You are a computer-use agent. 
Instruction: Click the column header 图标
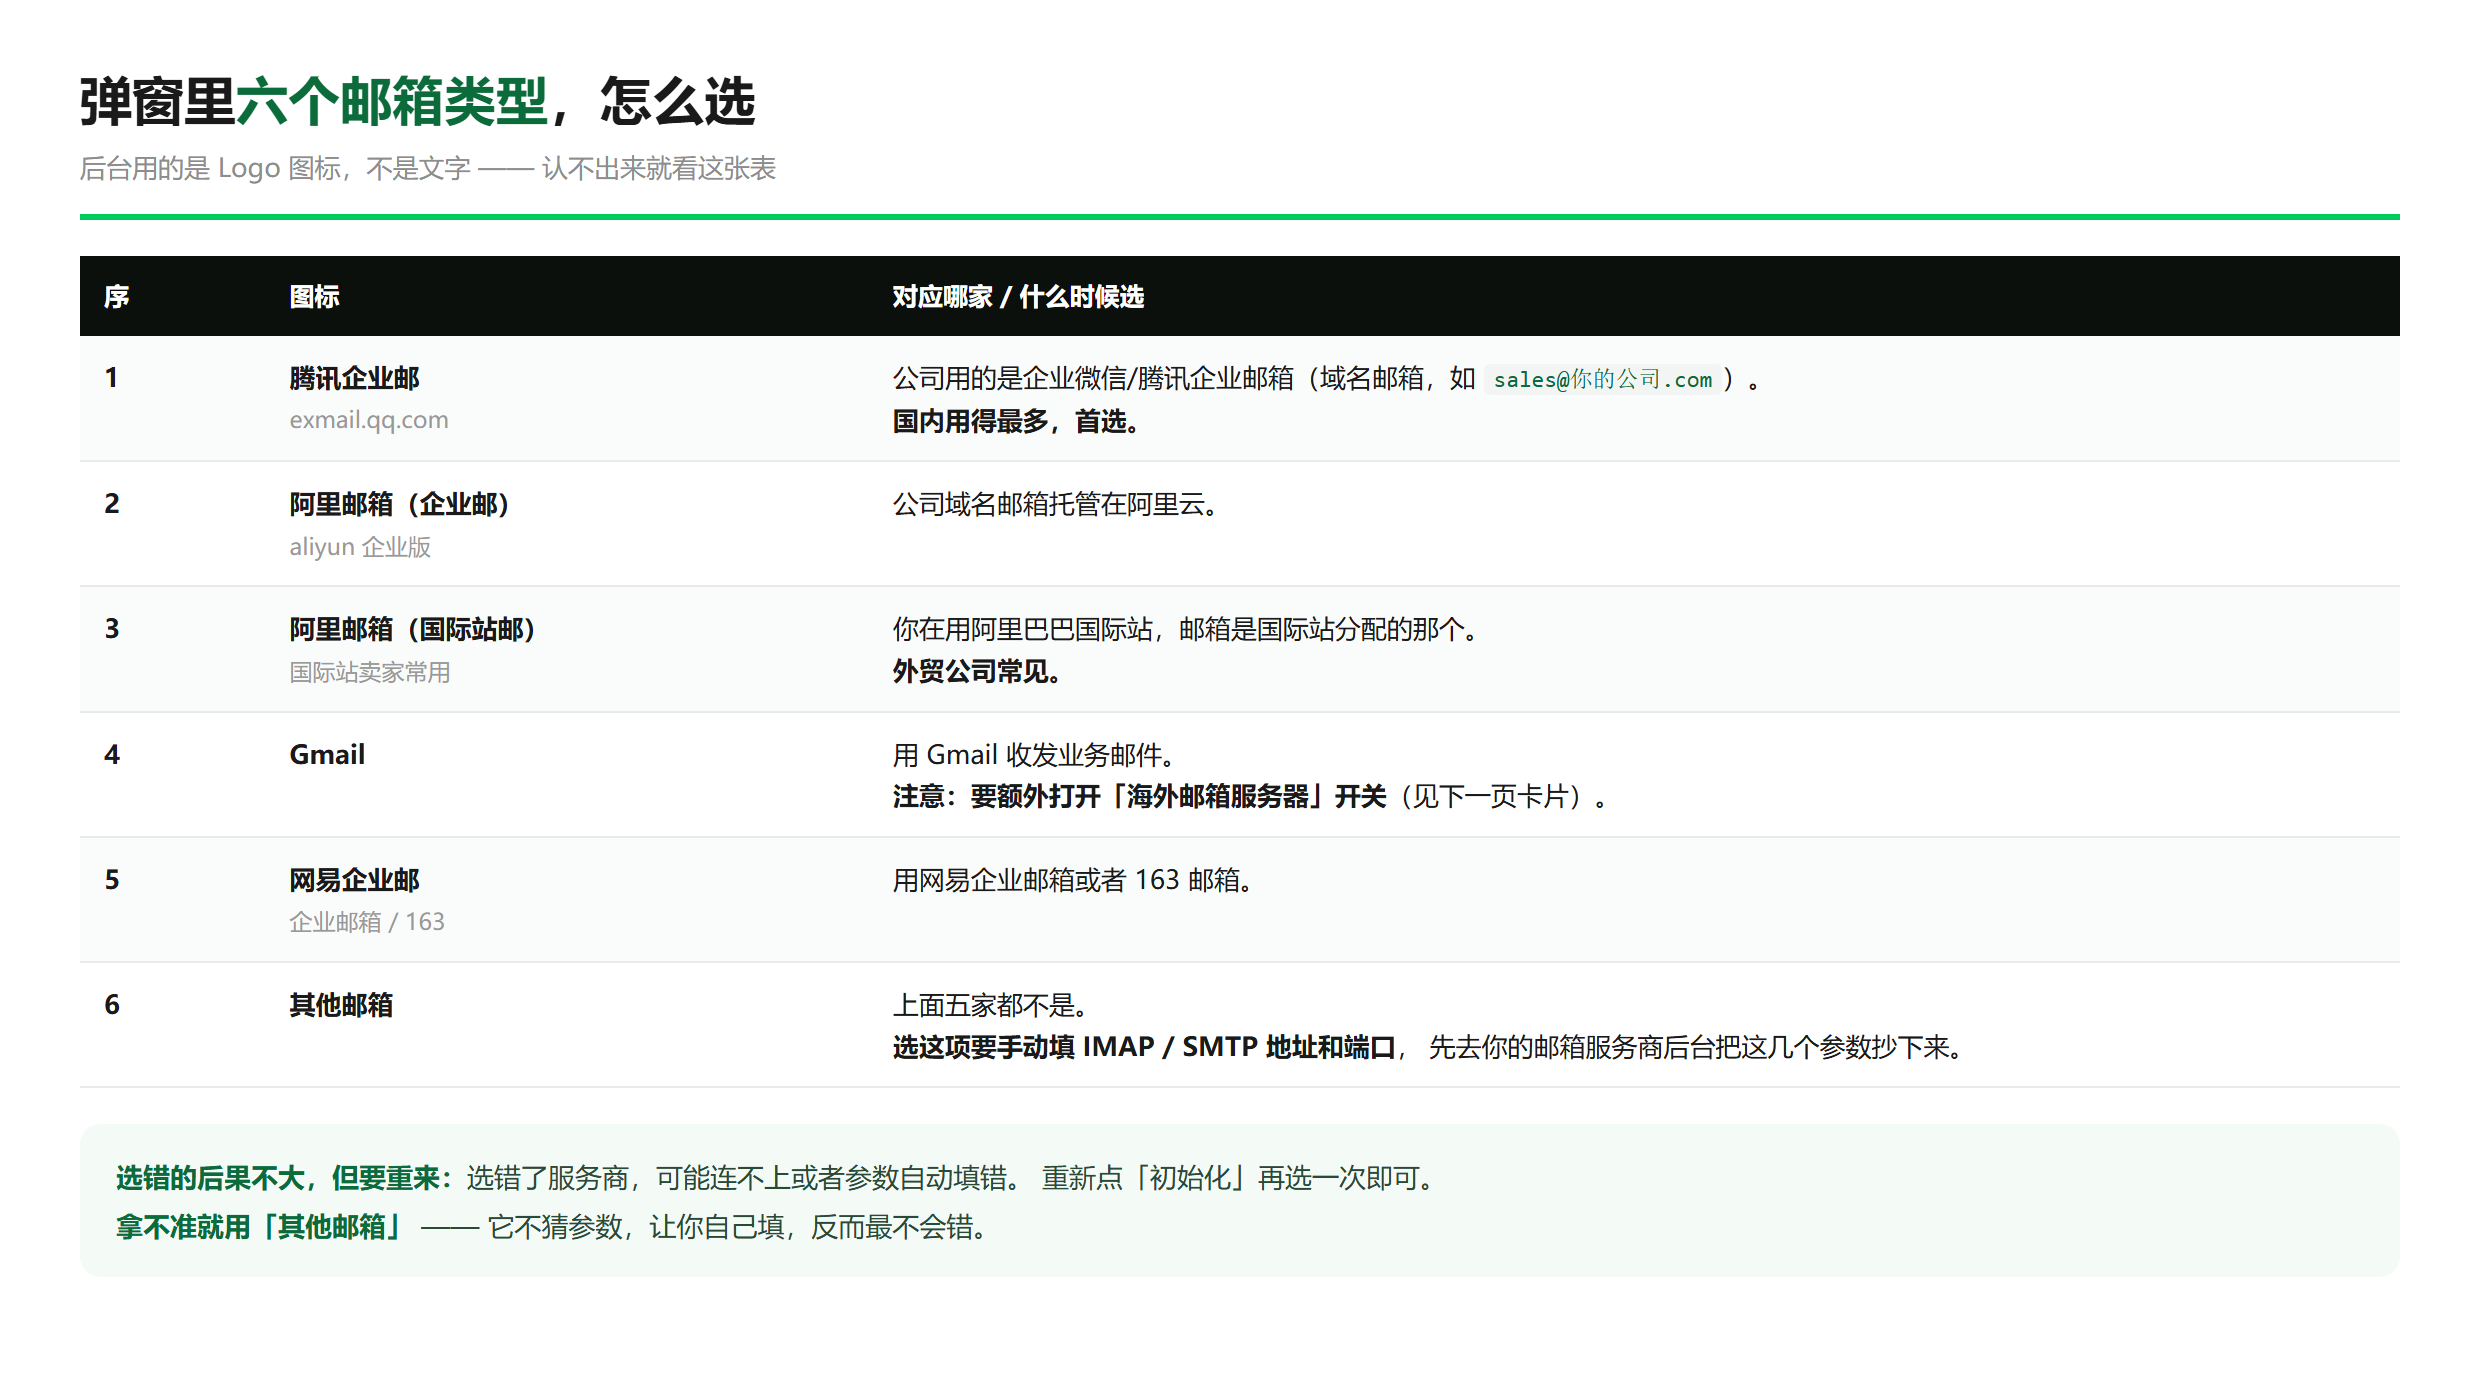coord(315,296)
